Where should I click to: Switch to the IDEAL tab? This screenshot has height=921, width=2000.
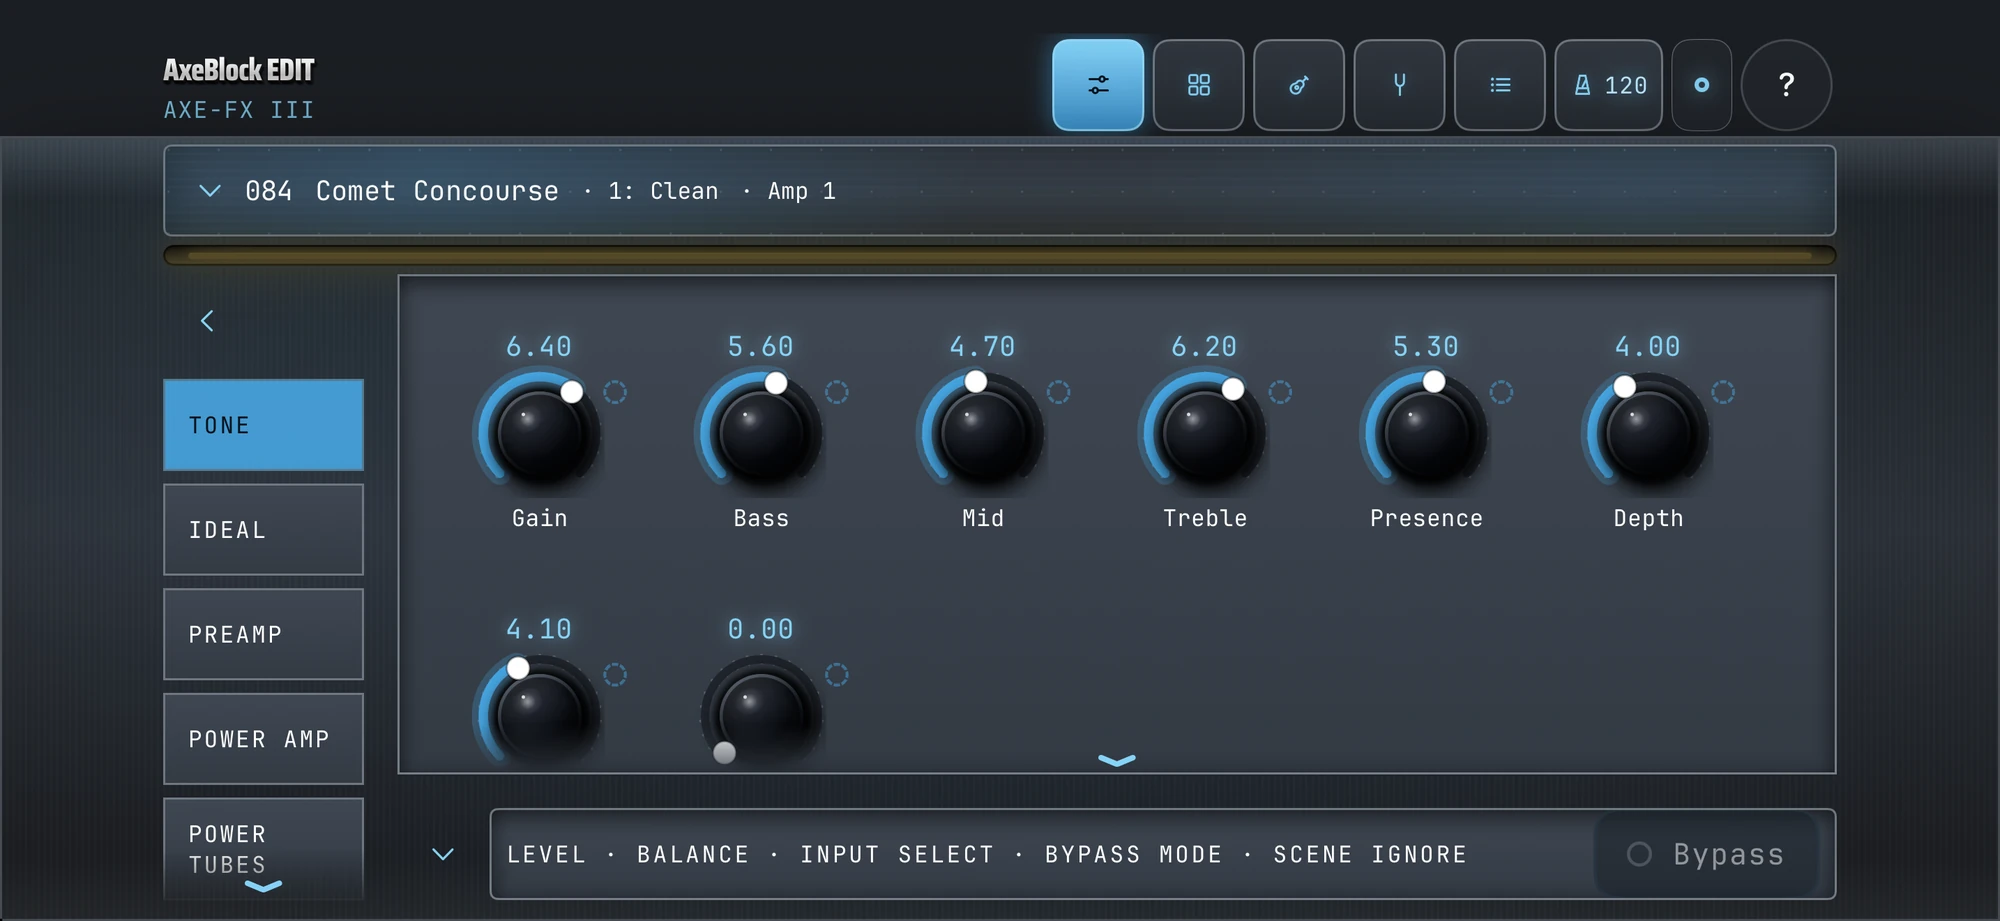coord(264,530)
